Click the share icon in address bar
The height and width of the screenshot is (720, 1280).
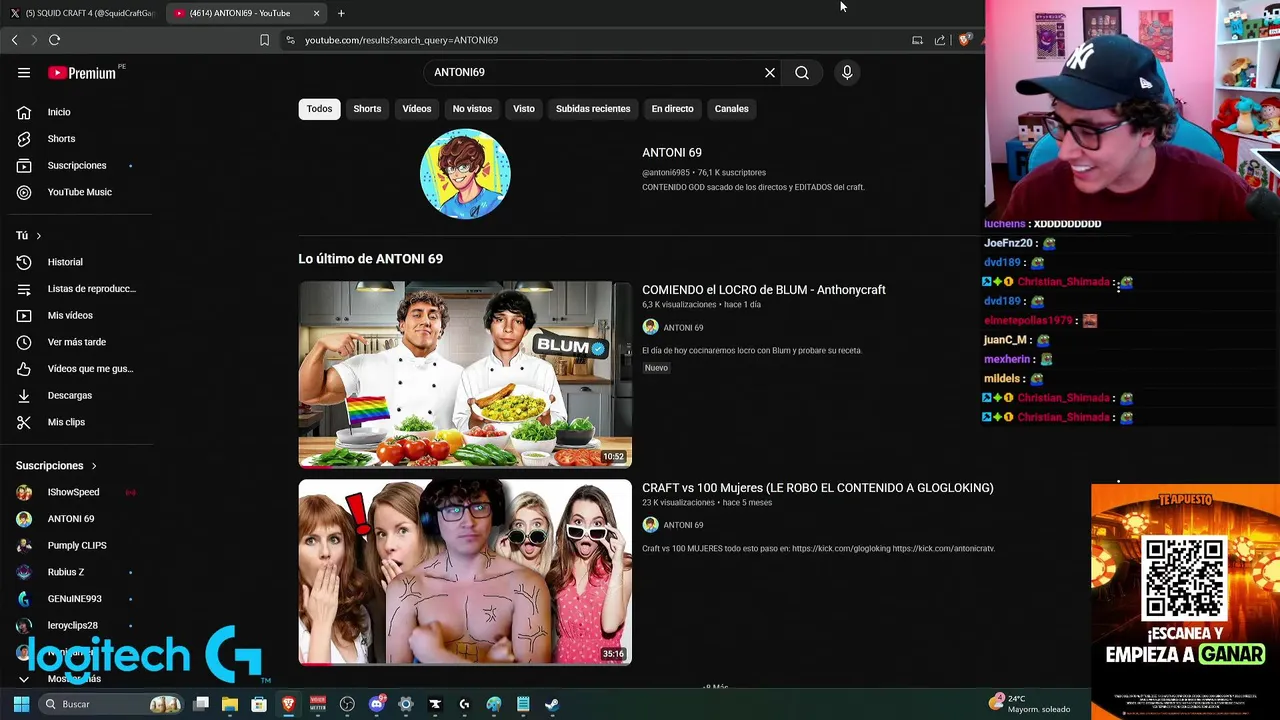click(940, 40)
